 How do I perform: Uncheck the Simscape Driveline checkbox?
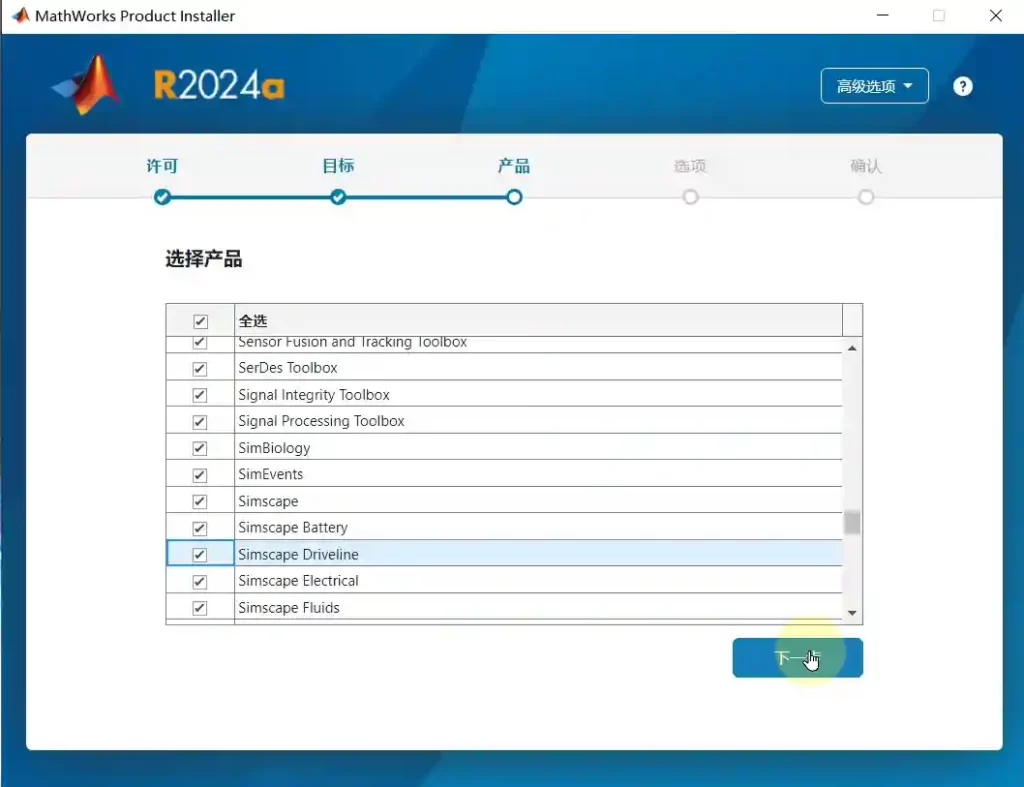200,554
